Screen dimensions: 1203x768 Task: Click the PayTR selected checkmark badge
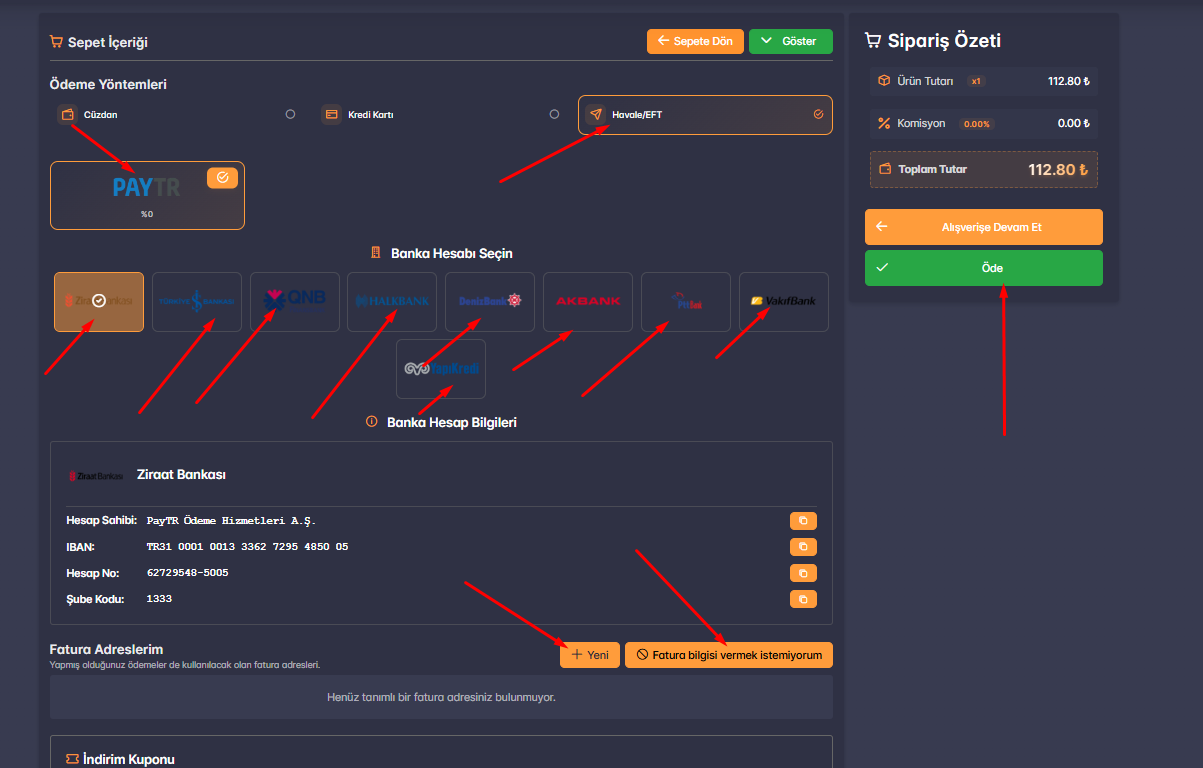(222, 177)
